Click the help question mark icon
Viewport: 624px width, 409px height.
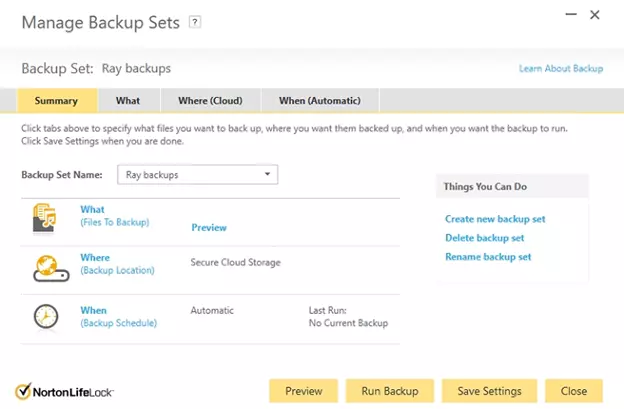(x=195, y=21)
